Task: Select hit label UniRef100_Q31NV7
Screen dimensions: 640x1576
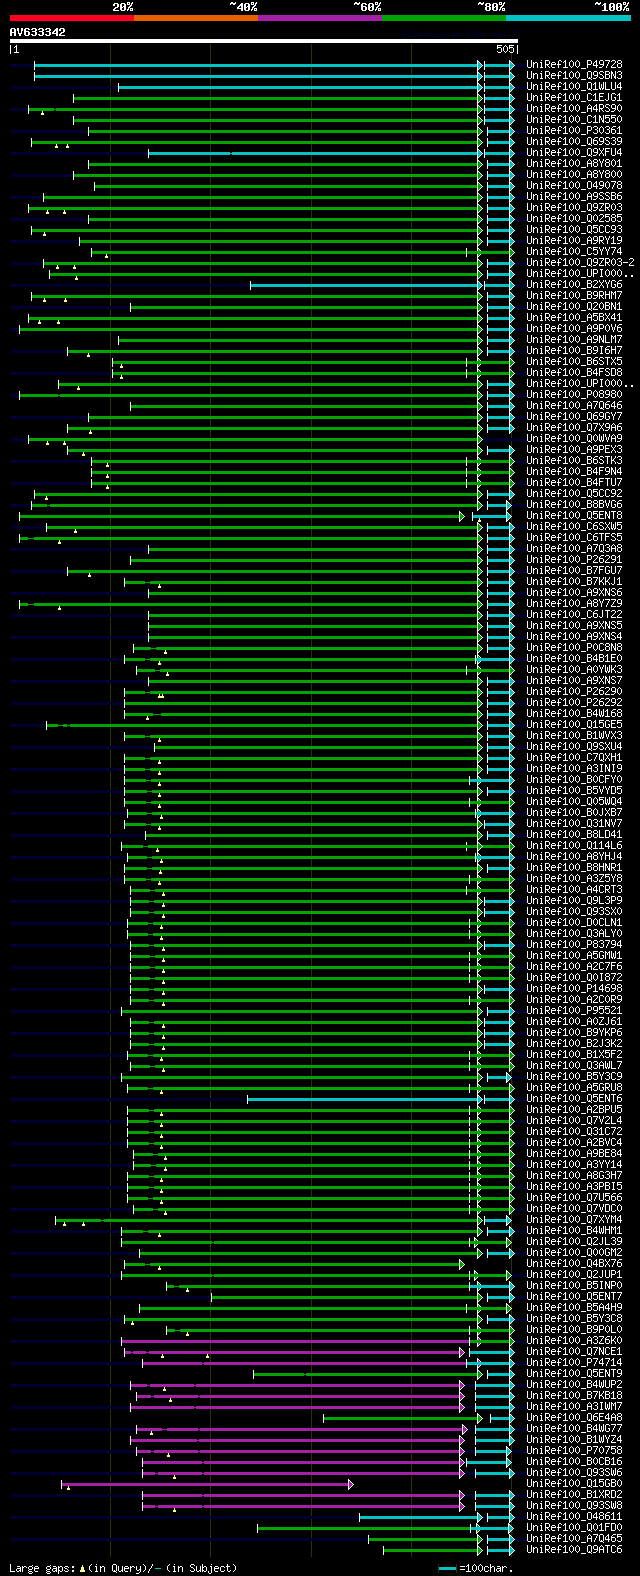Action: click(x=574, y=824)
